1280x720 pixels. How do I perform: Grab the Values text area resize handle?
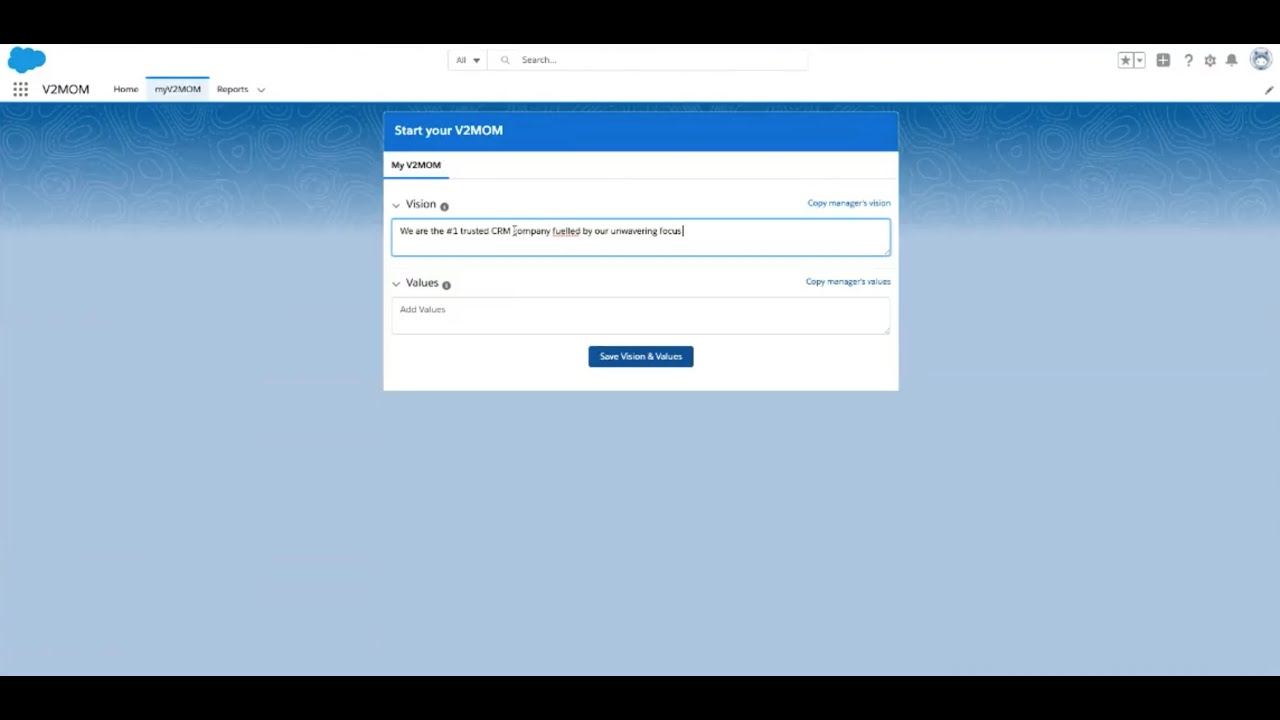(x=886, y=330)
